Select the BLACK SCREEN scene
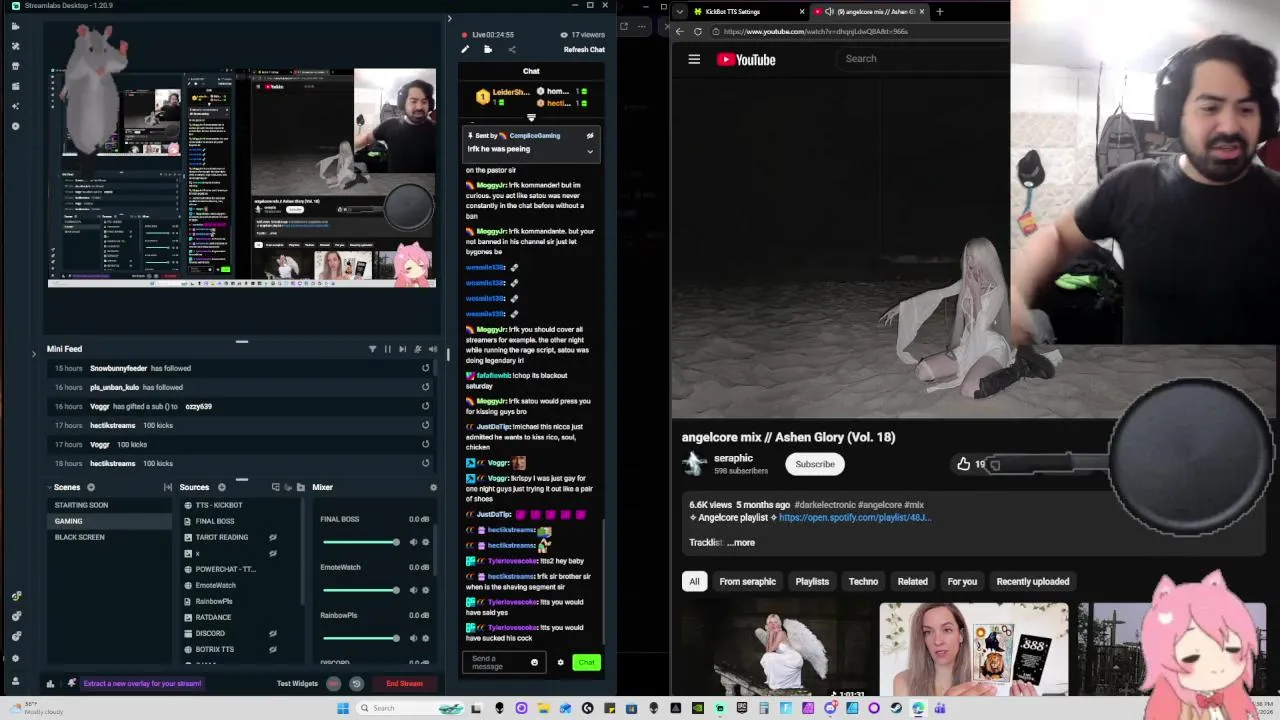 [110, 537]
